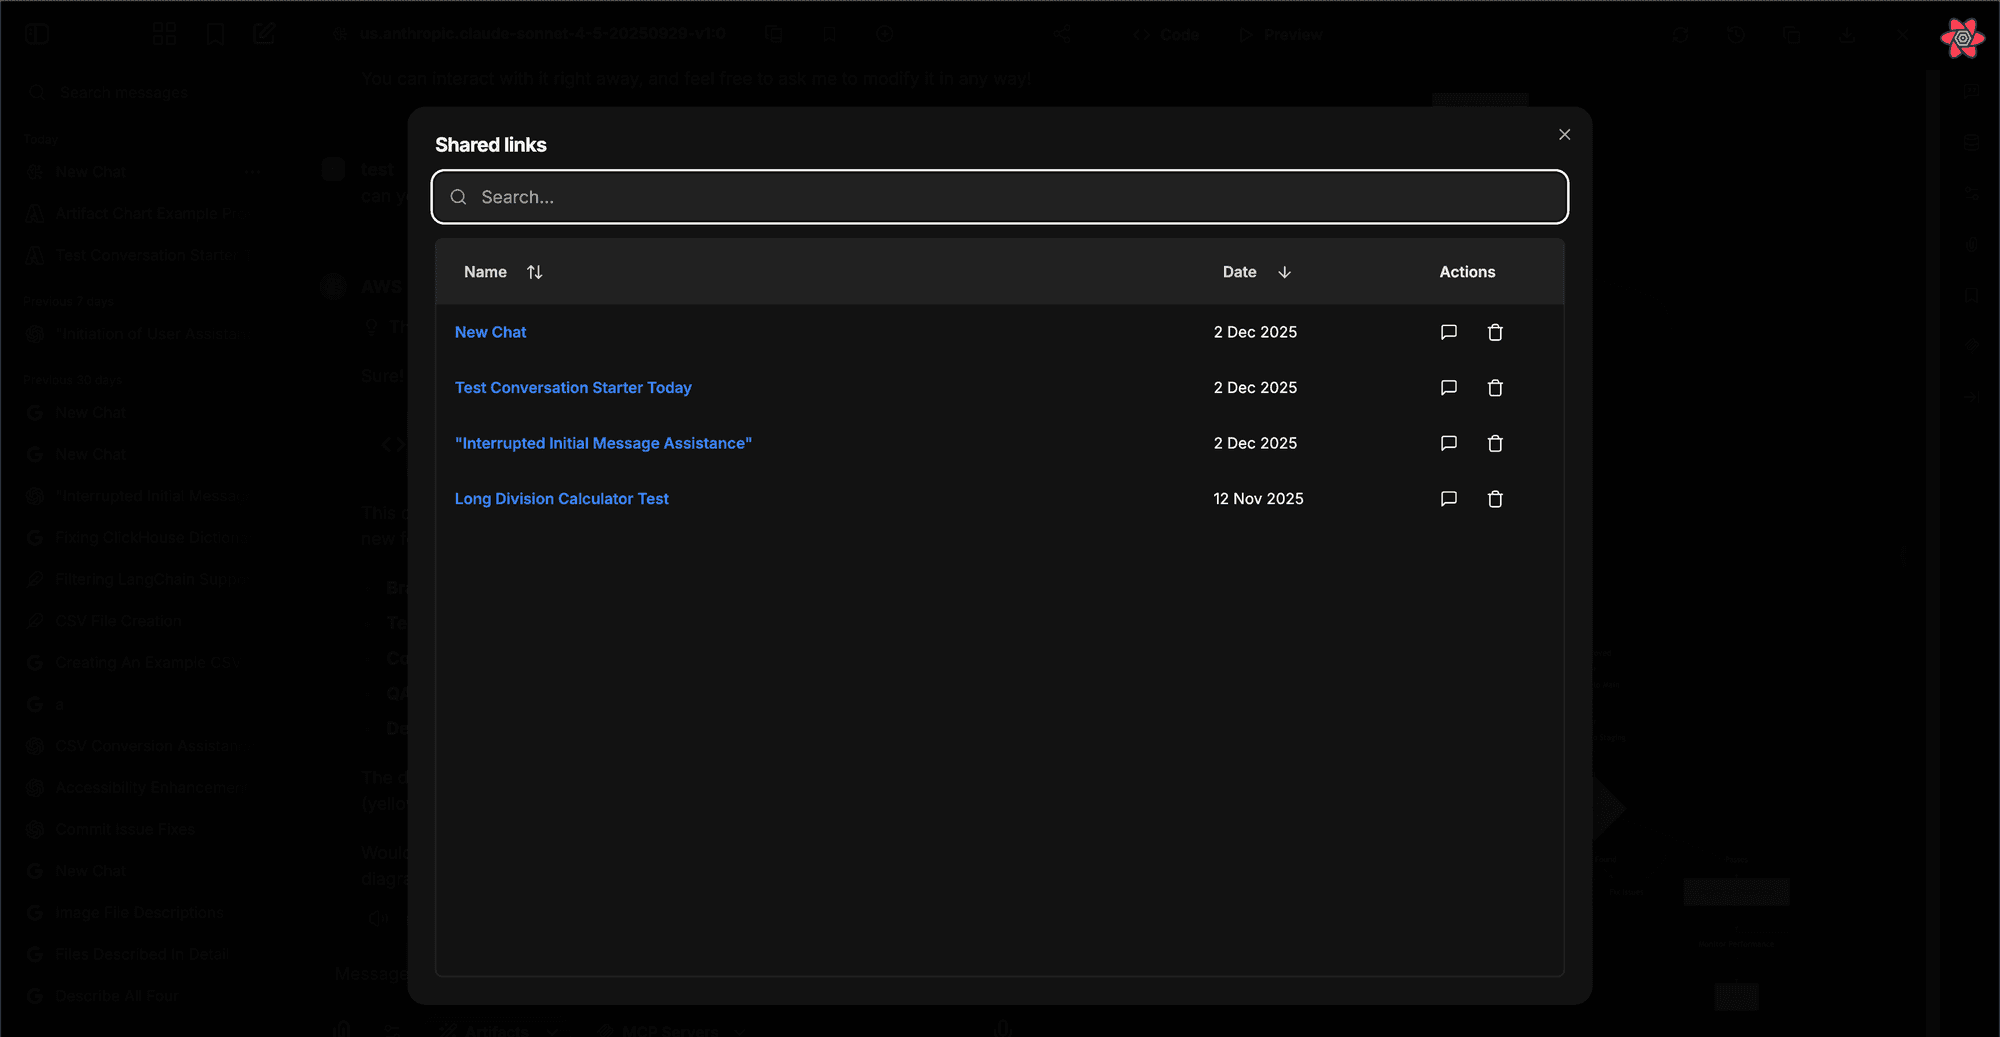Image resolution: width=2000 pixels, height=1037 pixels.
Task: Open Fixing ClickHouse Diction chat
Action: point(135,537)
